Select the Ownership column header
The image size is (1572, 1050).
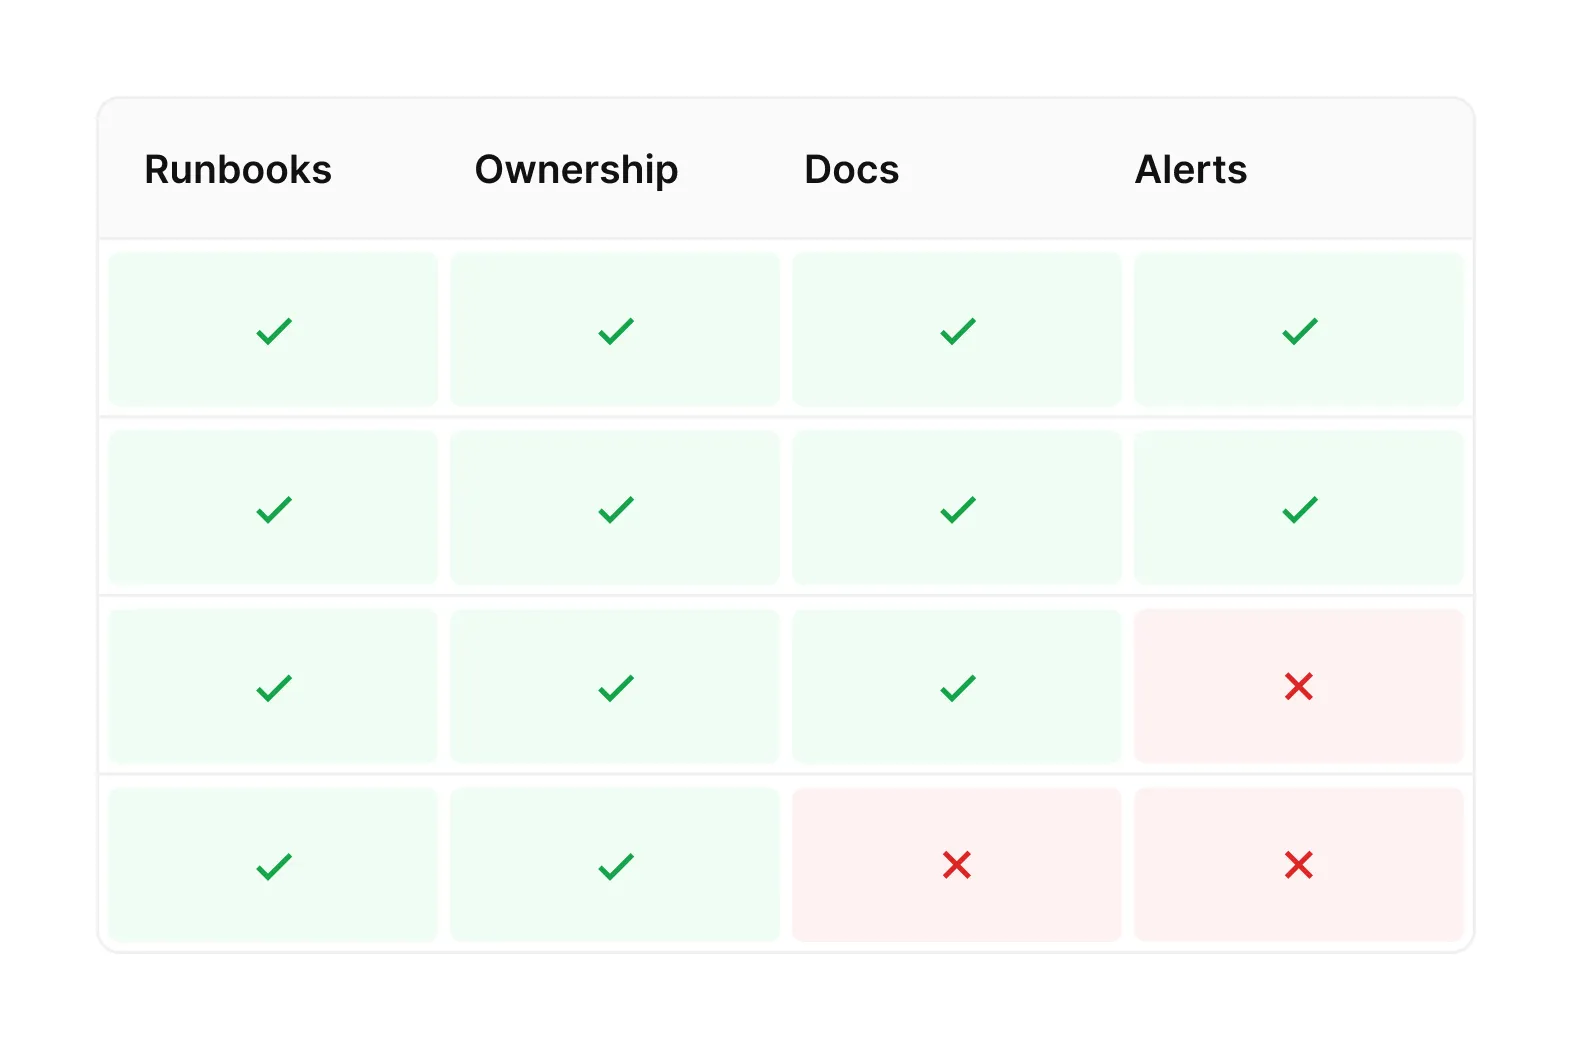pos(577,171)
